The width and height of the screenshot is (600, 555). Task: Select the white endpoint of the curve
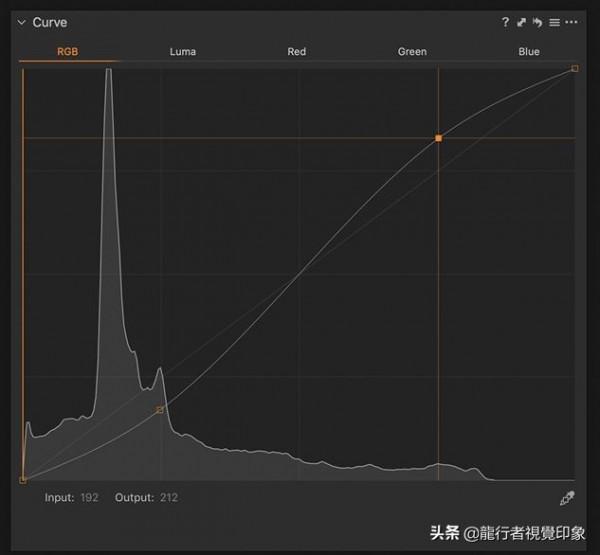(575, 69)
